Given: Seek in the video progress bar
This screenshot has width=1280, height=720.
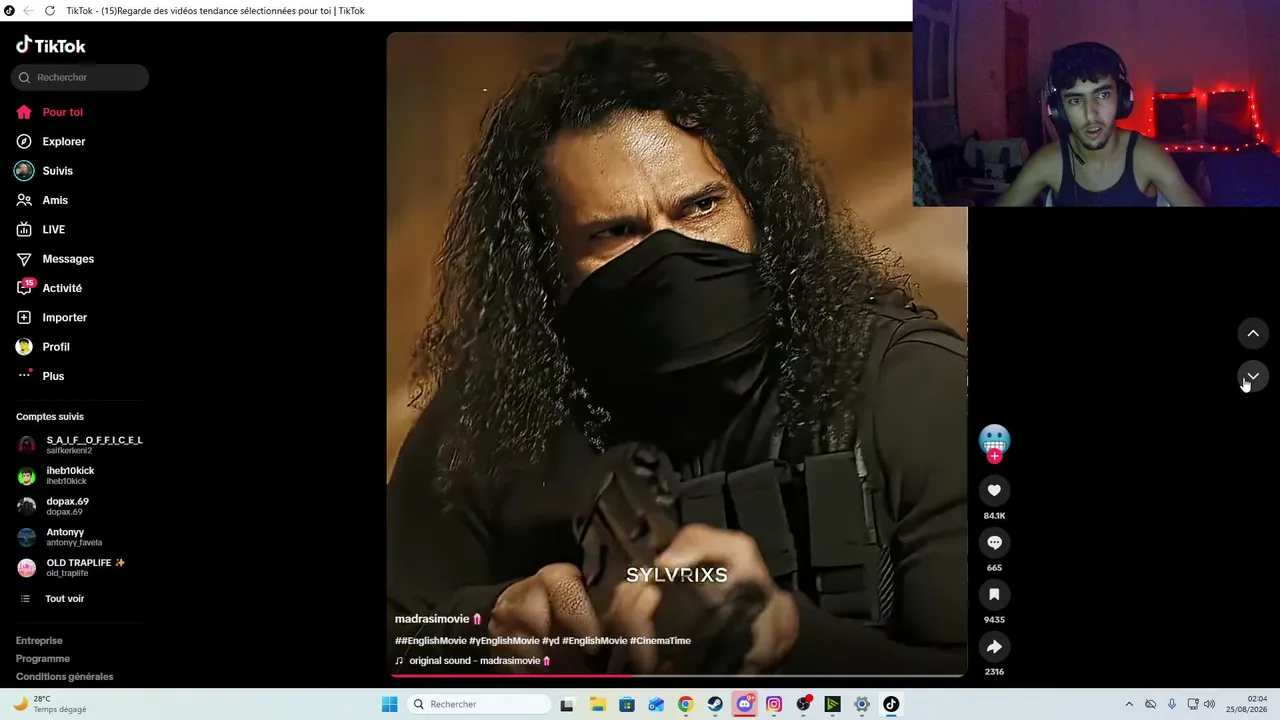Looking at the screenshot, I should coord(677,675).
